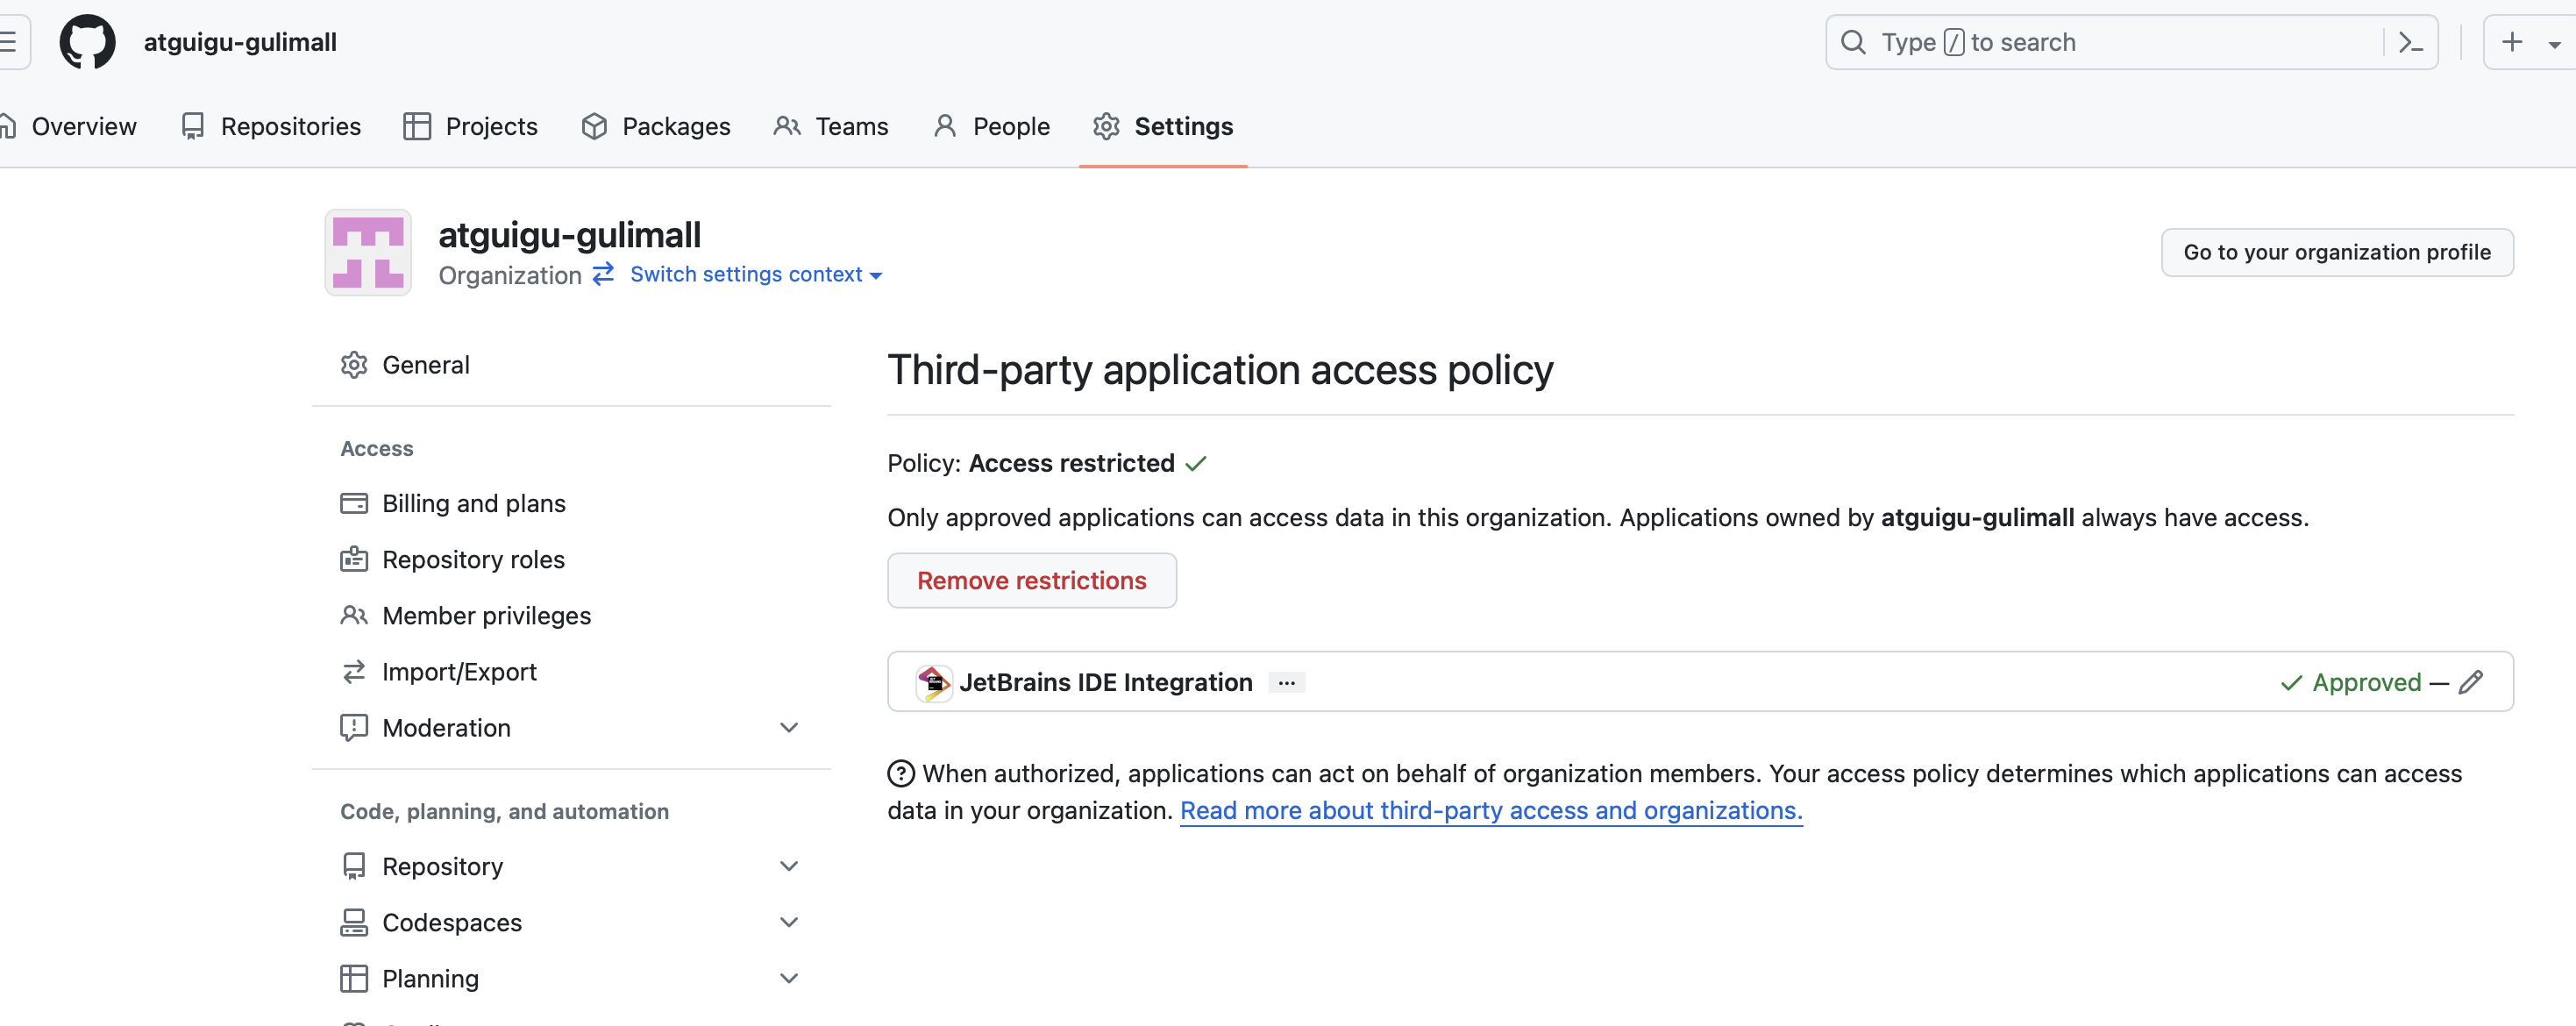Click the plus create-new icon
Viewport: 2576px width, 1026px height.
2511,42
